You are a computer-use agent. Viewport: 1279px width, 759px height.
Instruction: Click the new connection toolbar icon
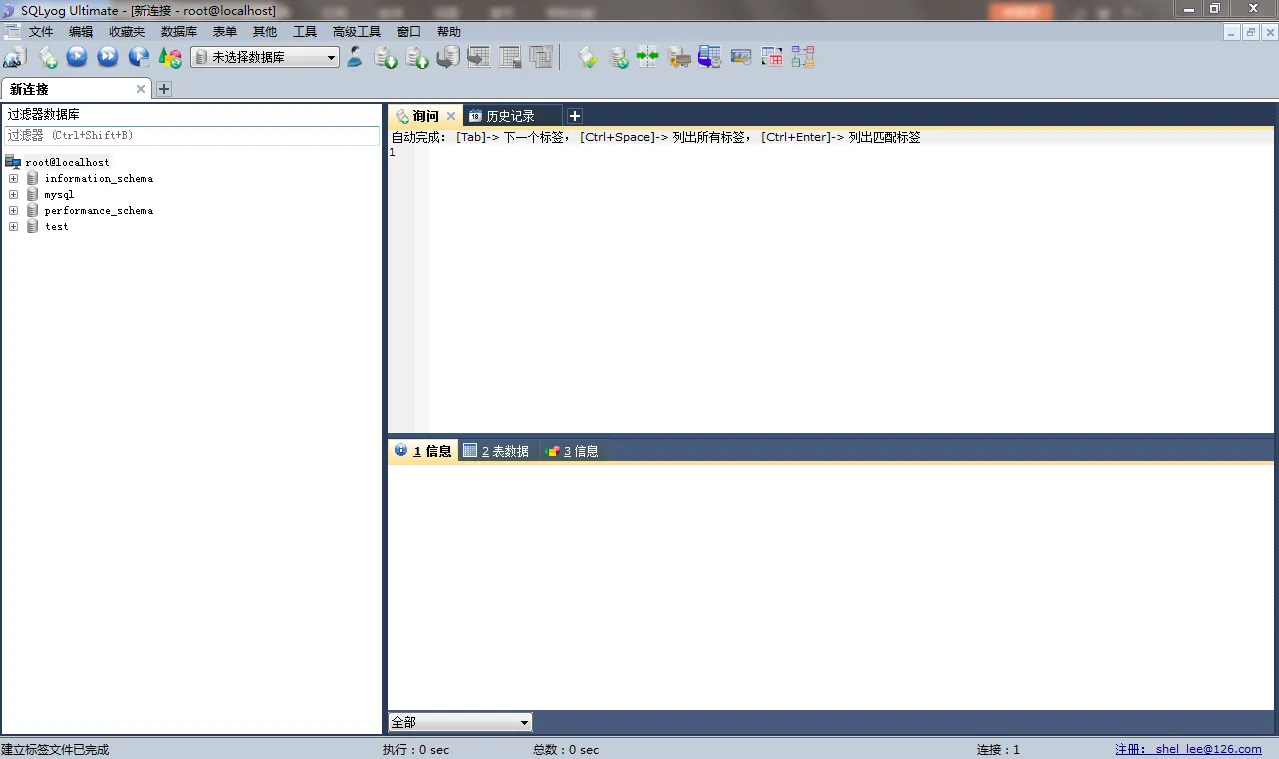tap(15, 57)
